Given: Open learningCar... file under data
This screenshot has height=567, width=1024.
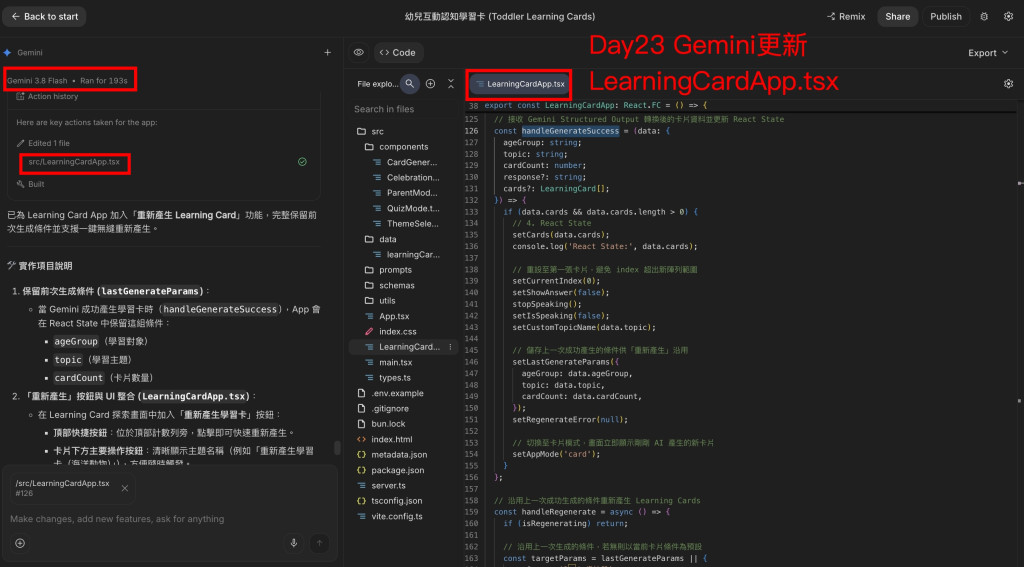Looking at the screenshot, I should [406, 255].
